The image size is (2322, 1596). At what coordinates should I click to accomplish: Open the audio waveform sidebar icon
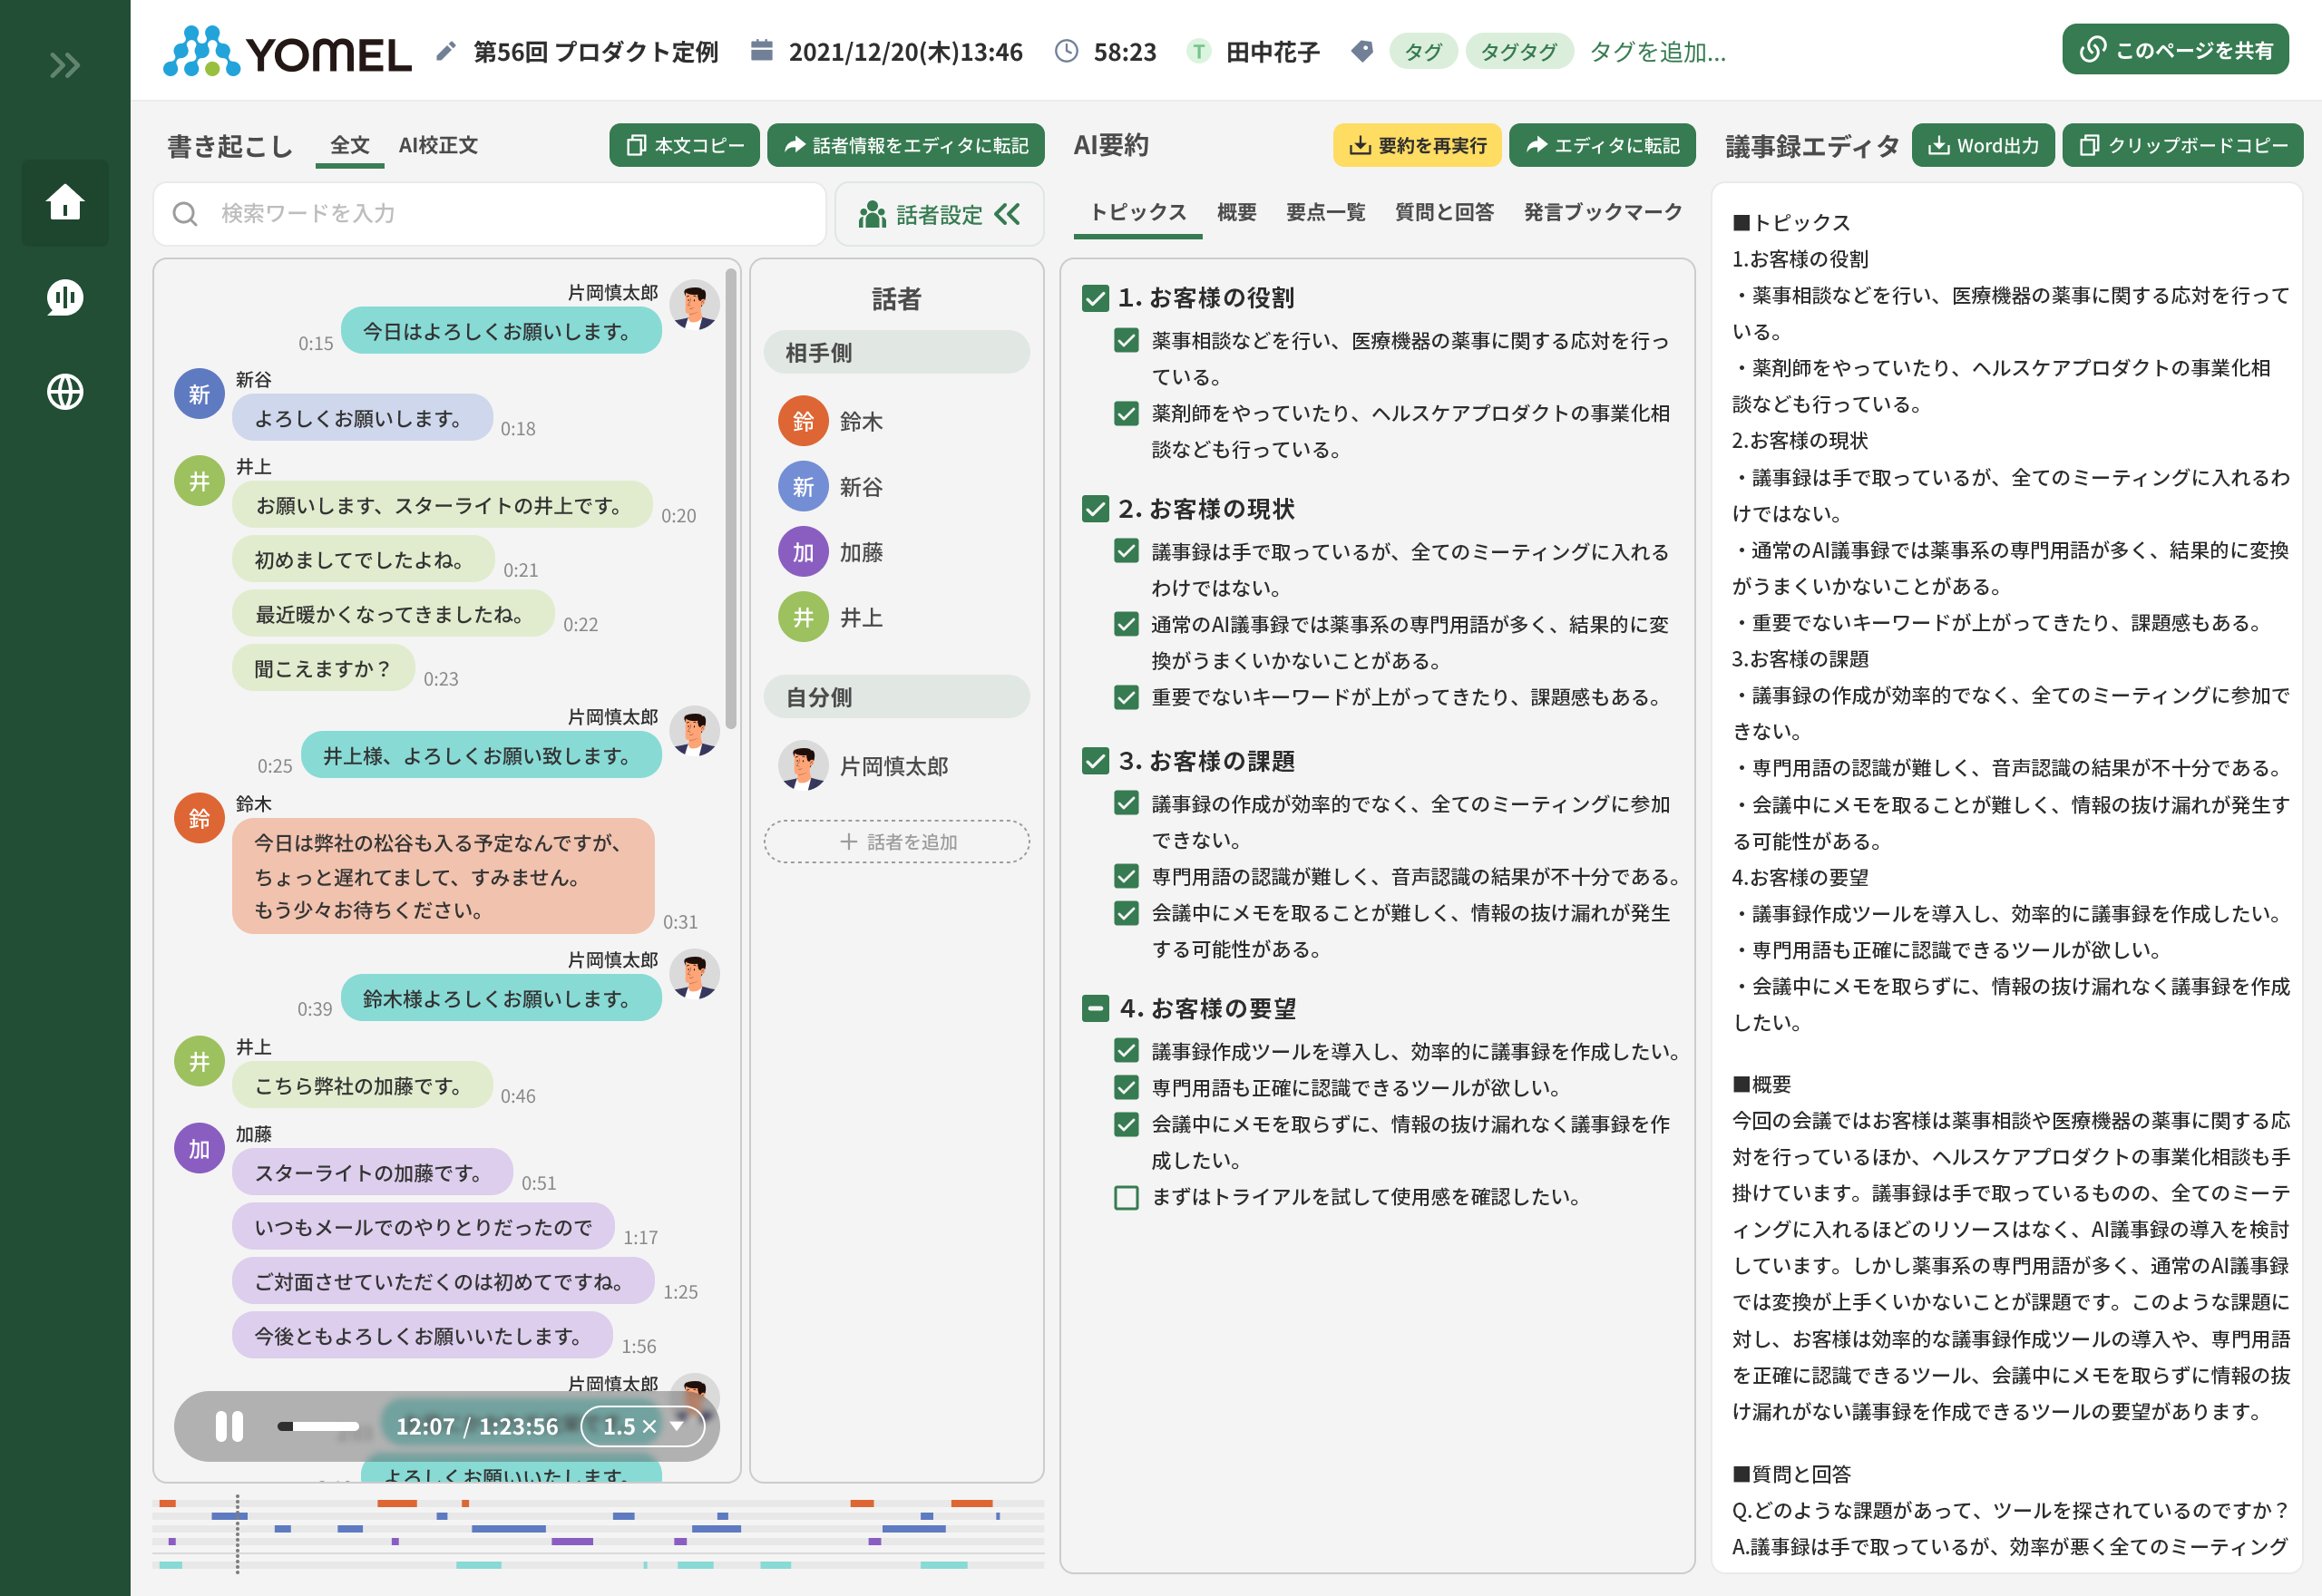(x=65, y=297)
